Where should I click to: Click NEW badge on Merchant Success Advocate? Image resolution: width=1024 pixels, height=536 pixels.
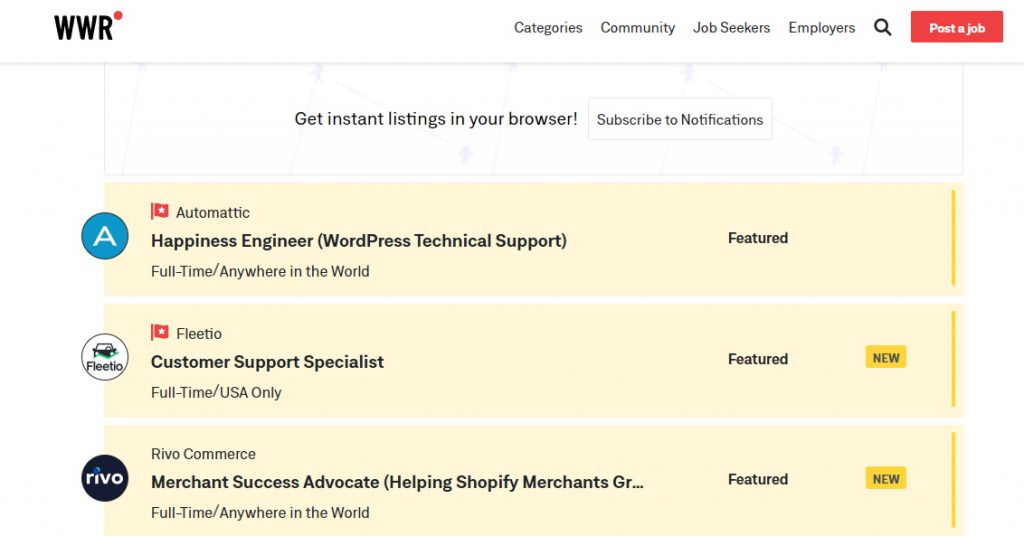[885, 479]
